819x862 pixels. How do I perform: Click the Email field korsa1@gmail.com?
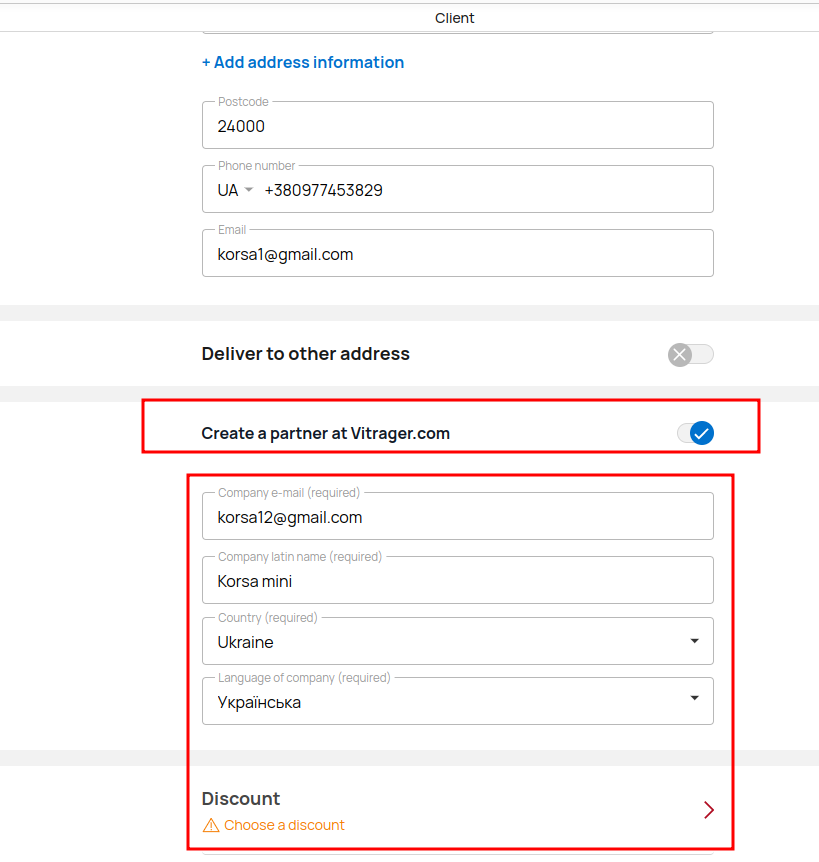[x=458, y=253]
